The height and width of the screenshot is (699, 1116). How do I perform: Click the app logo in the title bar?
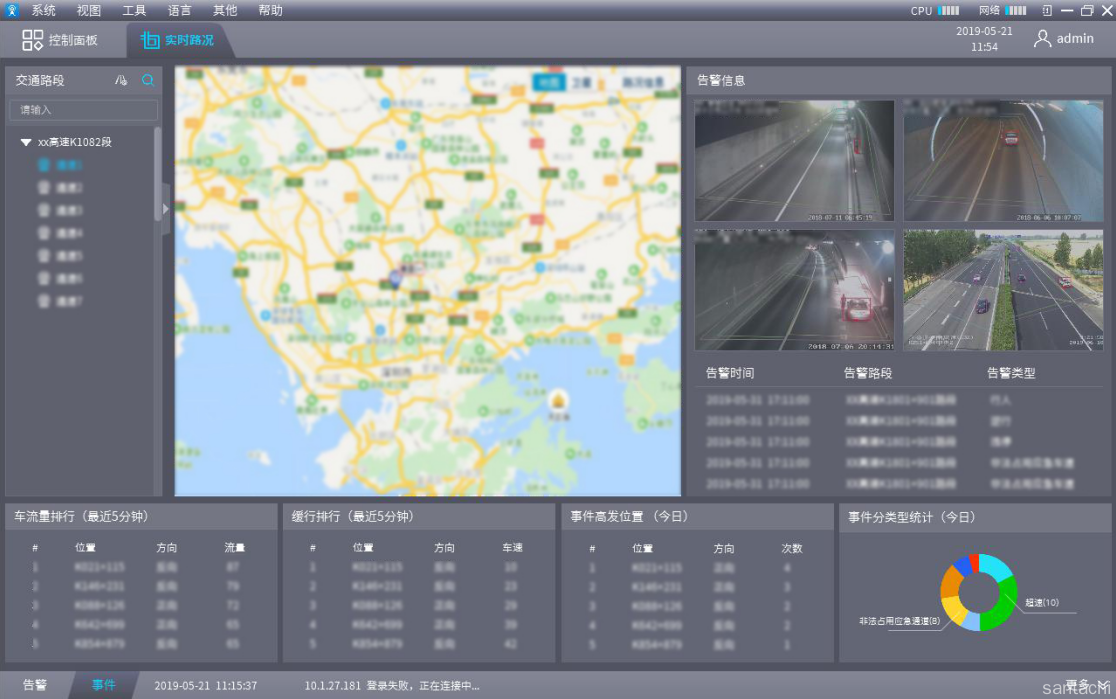[x=12, y=11]
